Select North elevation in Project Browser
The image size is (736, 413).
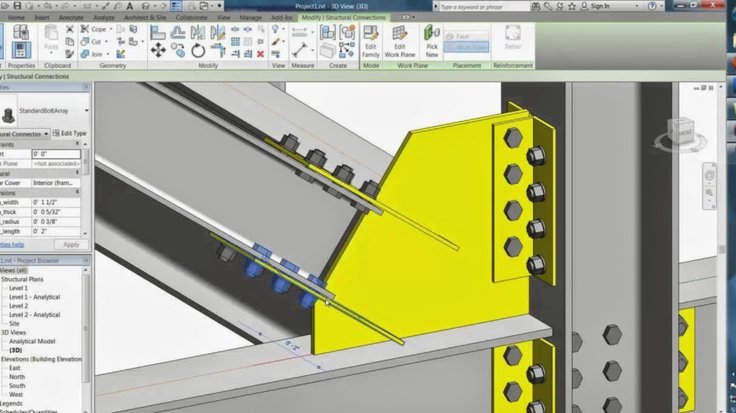(x=17, y=377)
